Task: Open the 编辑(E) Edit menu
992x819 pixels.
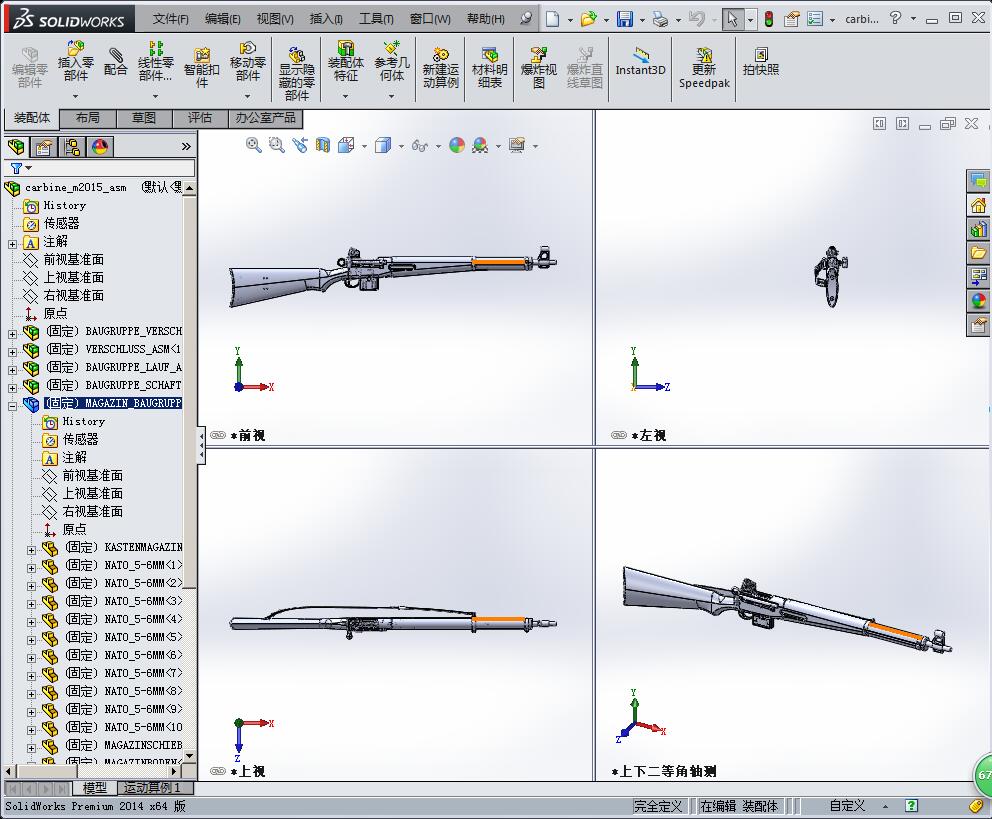Action: pyautogui.click(x=223, y=19)
